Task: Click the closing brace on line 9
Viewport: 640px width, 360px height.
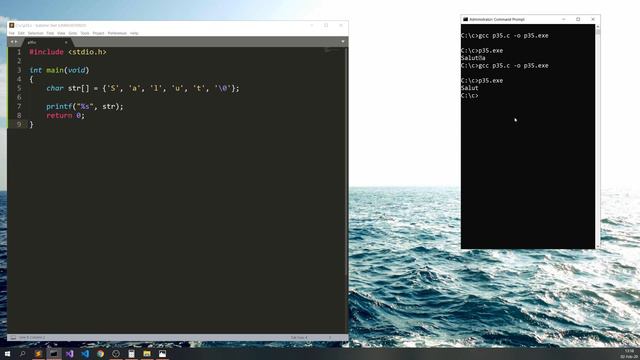Action: coord(31,125)
